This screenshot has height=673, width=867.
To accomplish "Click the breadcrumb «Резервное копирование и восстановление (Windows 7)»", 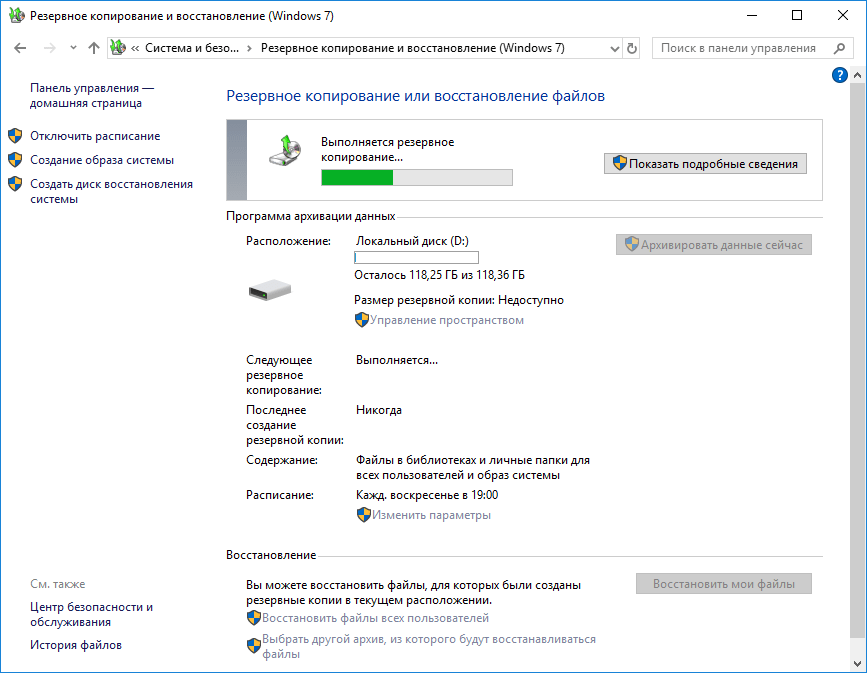I will [412, 48].
